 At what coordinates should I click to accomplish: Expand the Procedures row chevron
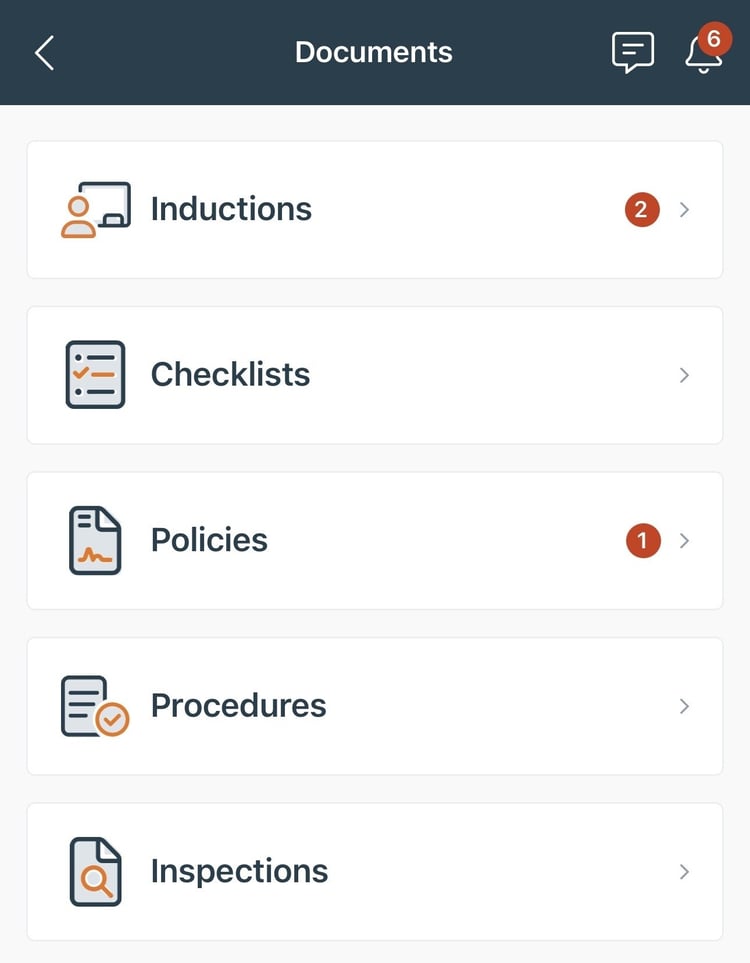click(x=685, y=706)
